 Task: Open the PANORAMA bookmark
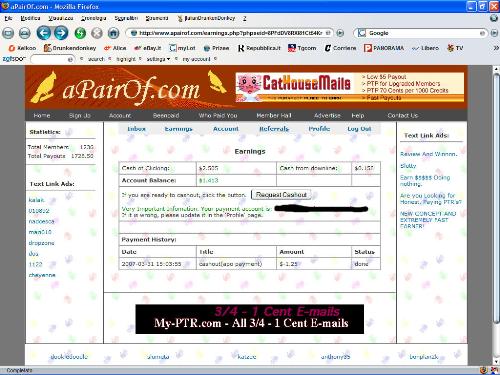point(384,48)
